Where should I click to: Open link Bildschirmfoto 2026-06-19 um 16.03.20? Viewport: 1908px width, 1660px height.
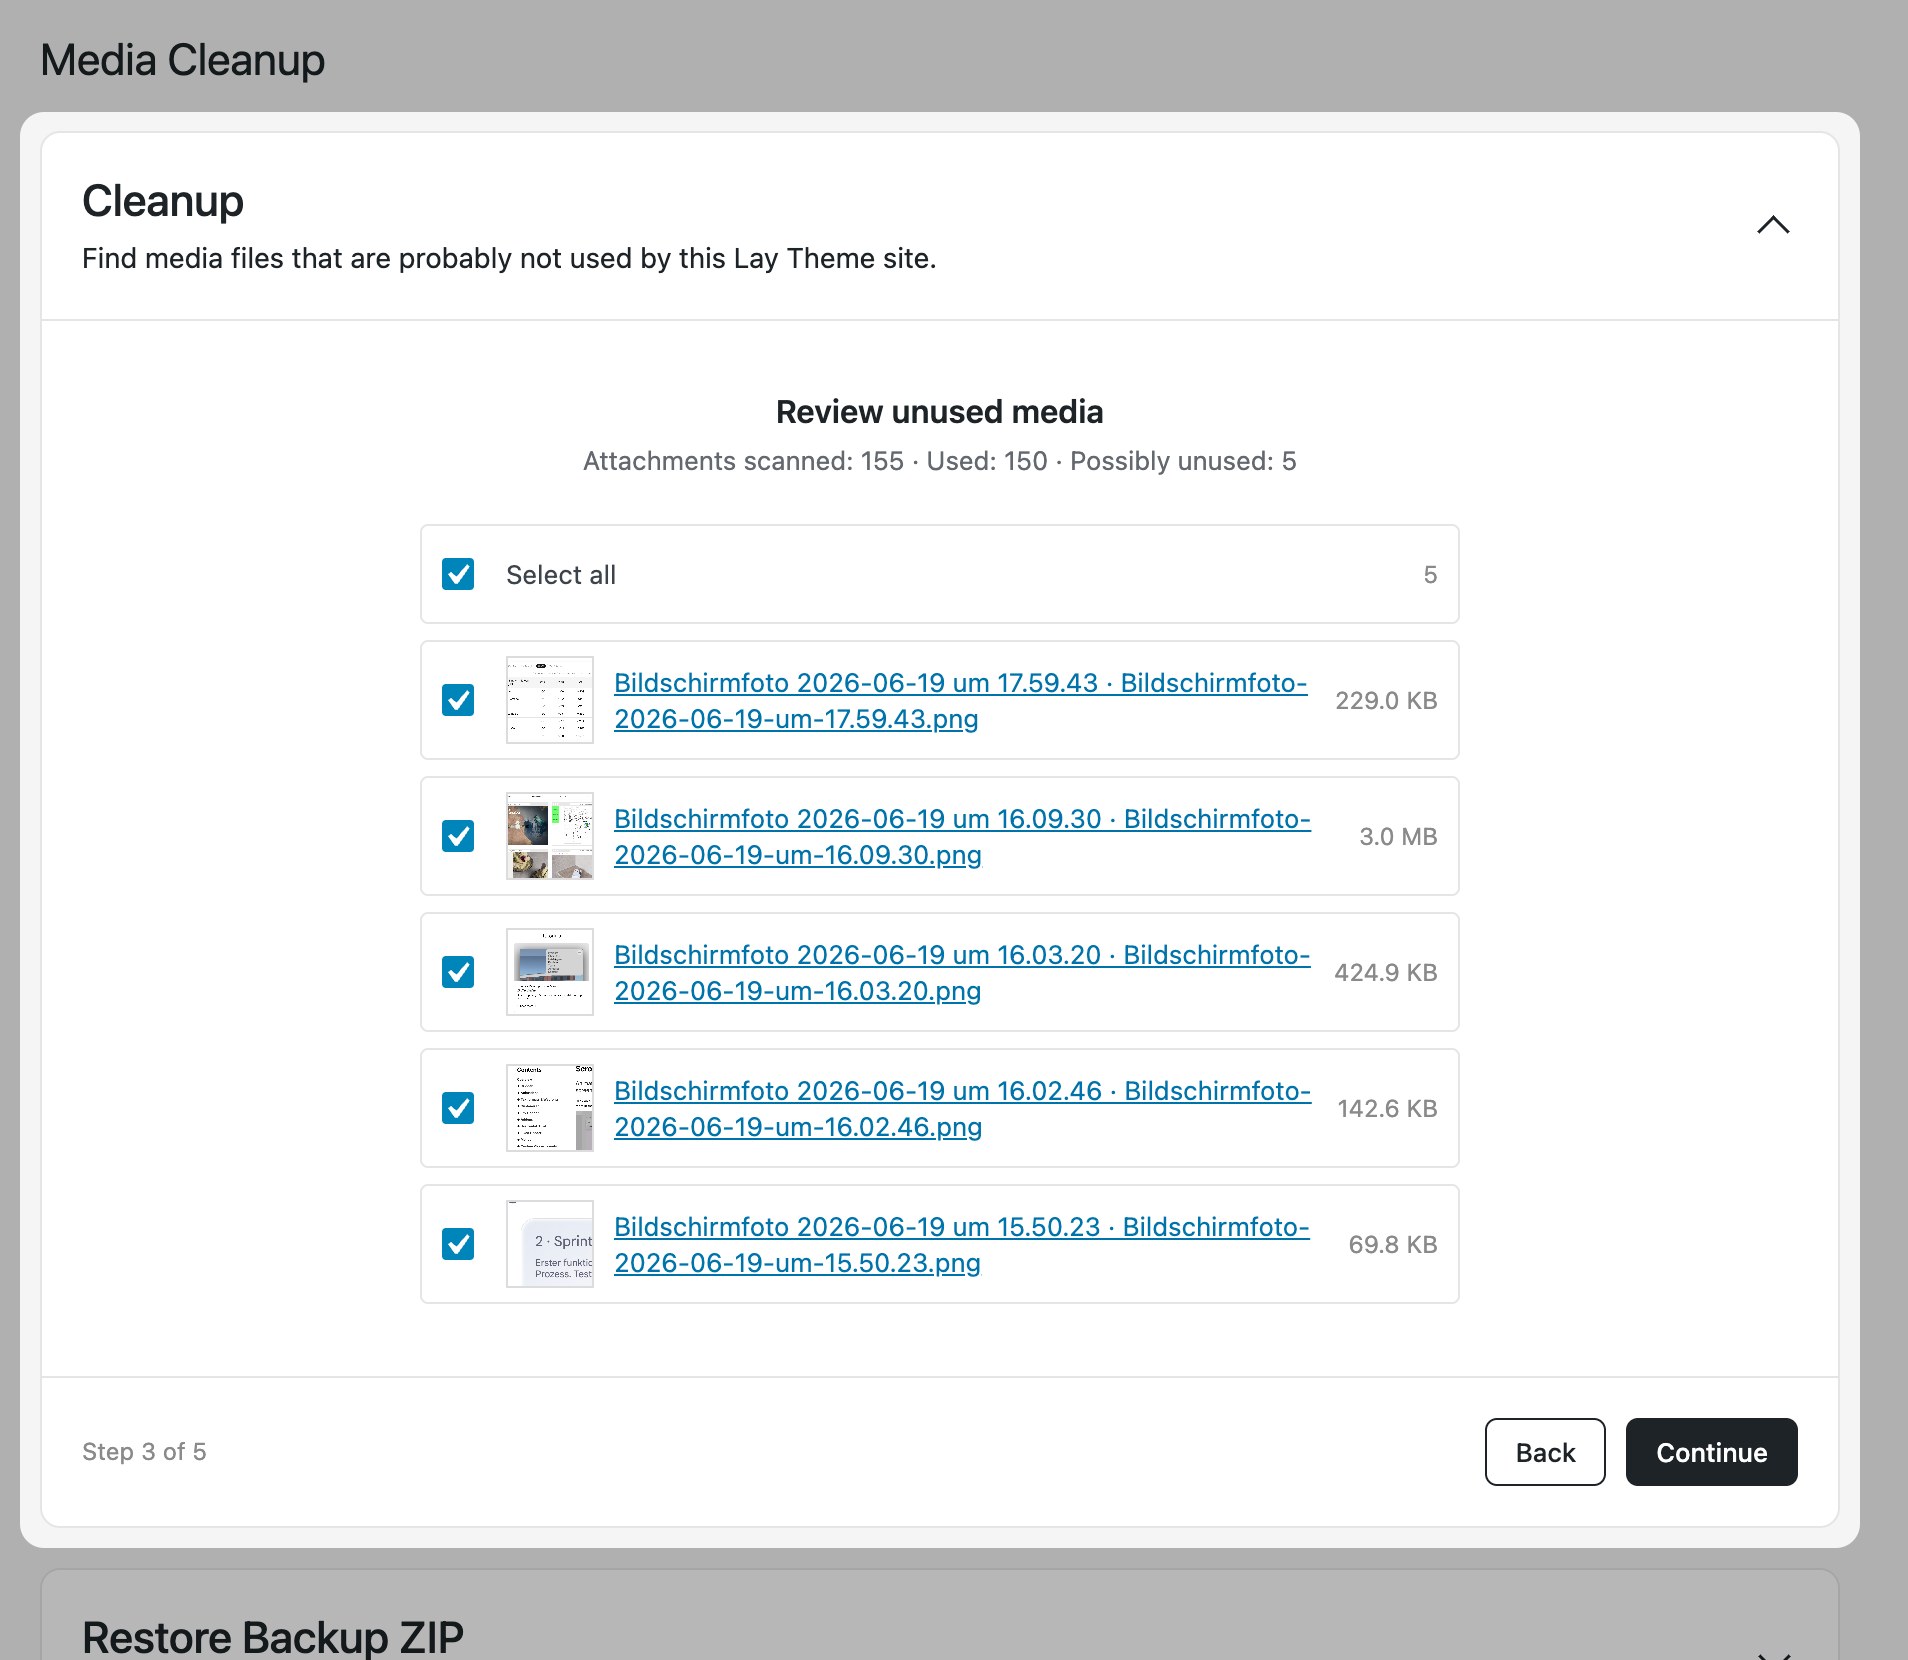coord(962,972)
